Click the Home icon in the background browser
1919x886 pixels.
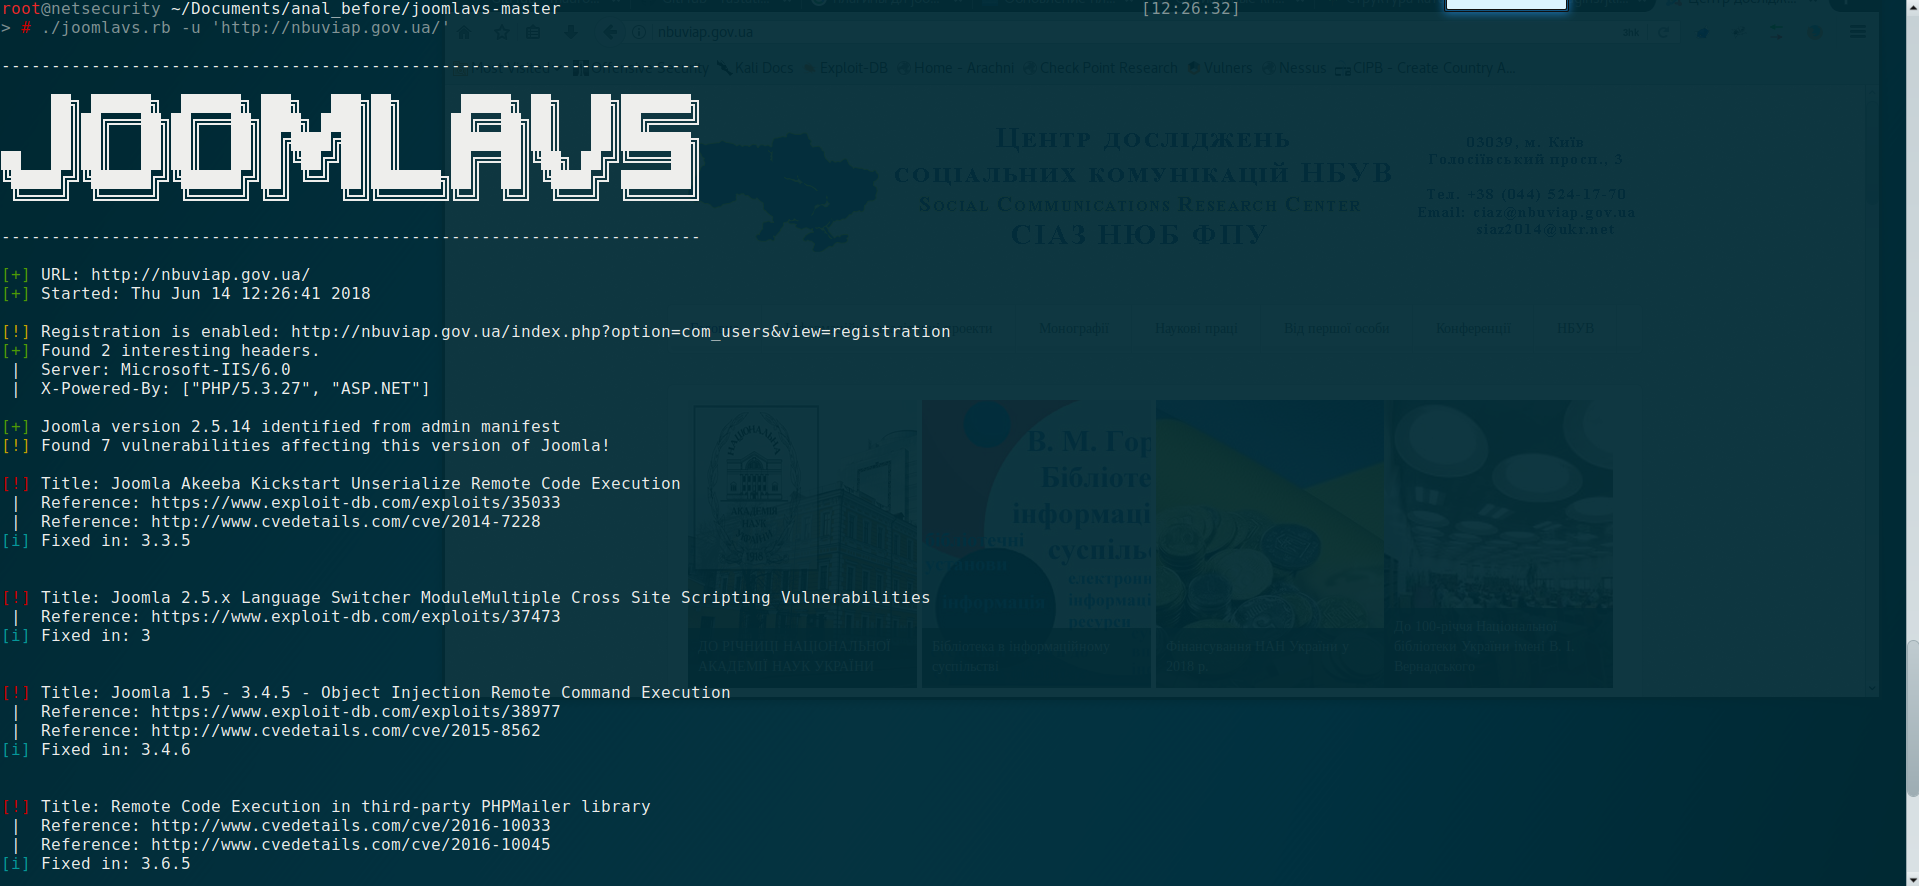click(464, 32)
